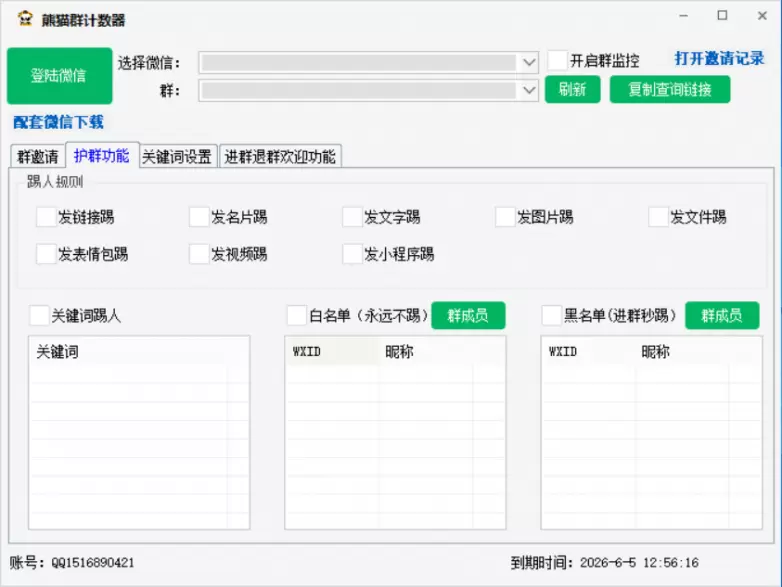Open the 配套微信下载 link

[58, 122]
